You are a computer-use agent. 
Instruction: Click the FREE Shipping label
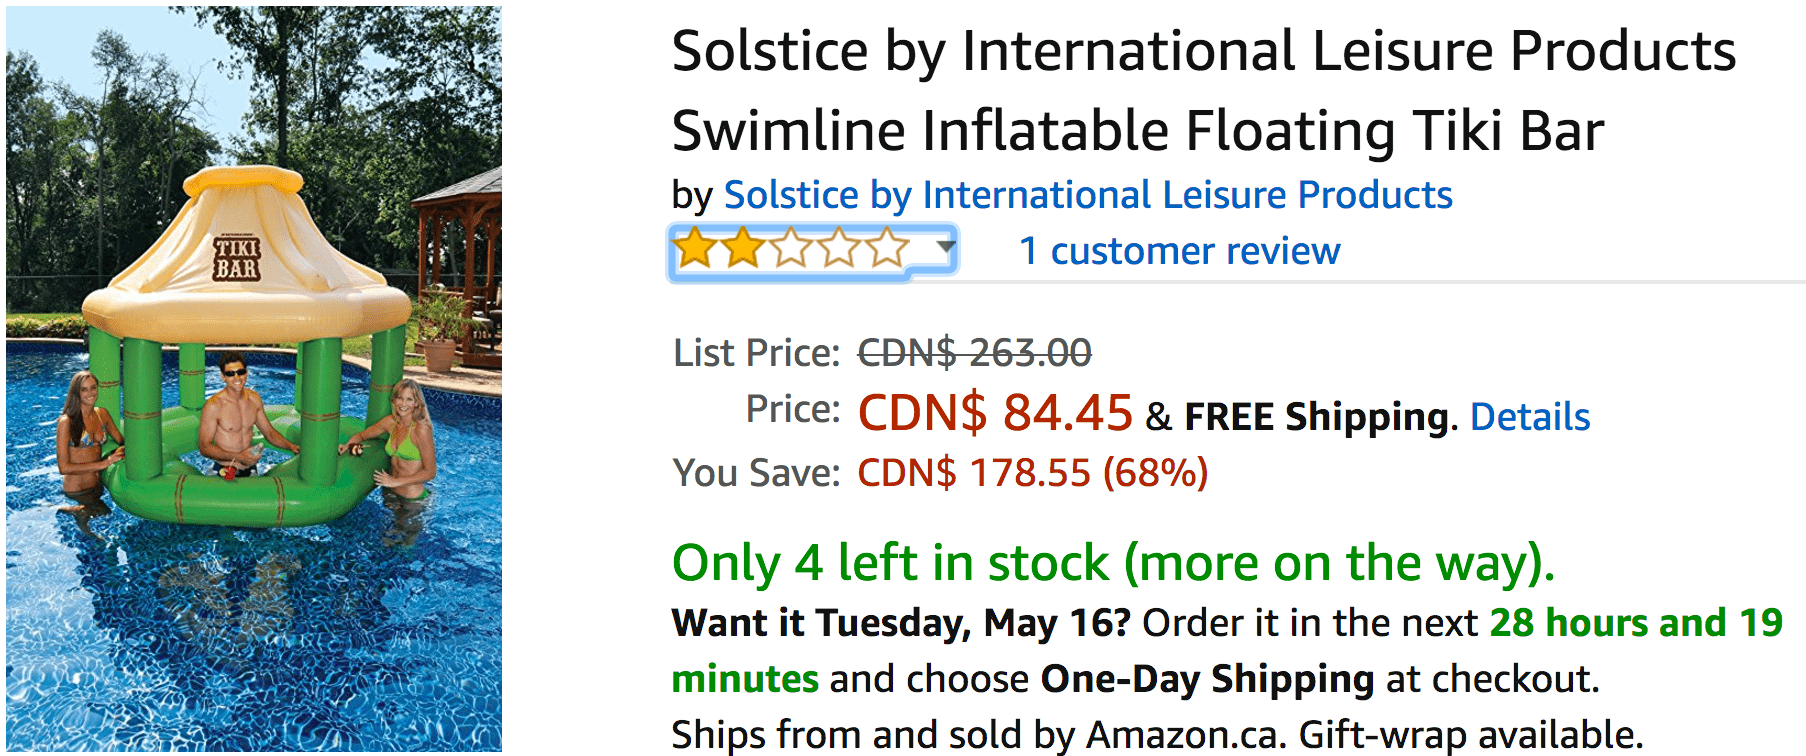click(1316, 417)
